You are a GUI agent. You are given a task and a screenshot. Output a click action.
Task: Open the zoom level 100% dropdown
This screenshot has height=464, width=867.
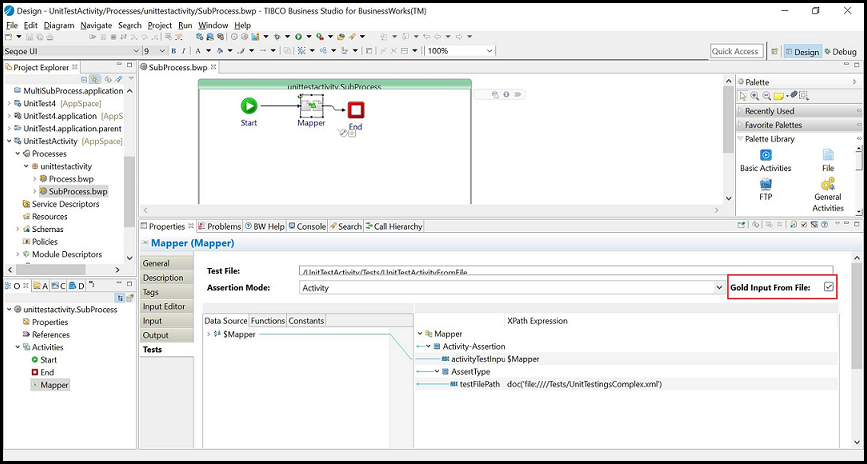(489, 51)
